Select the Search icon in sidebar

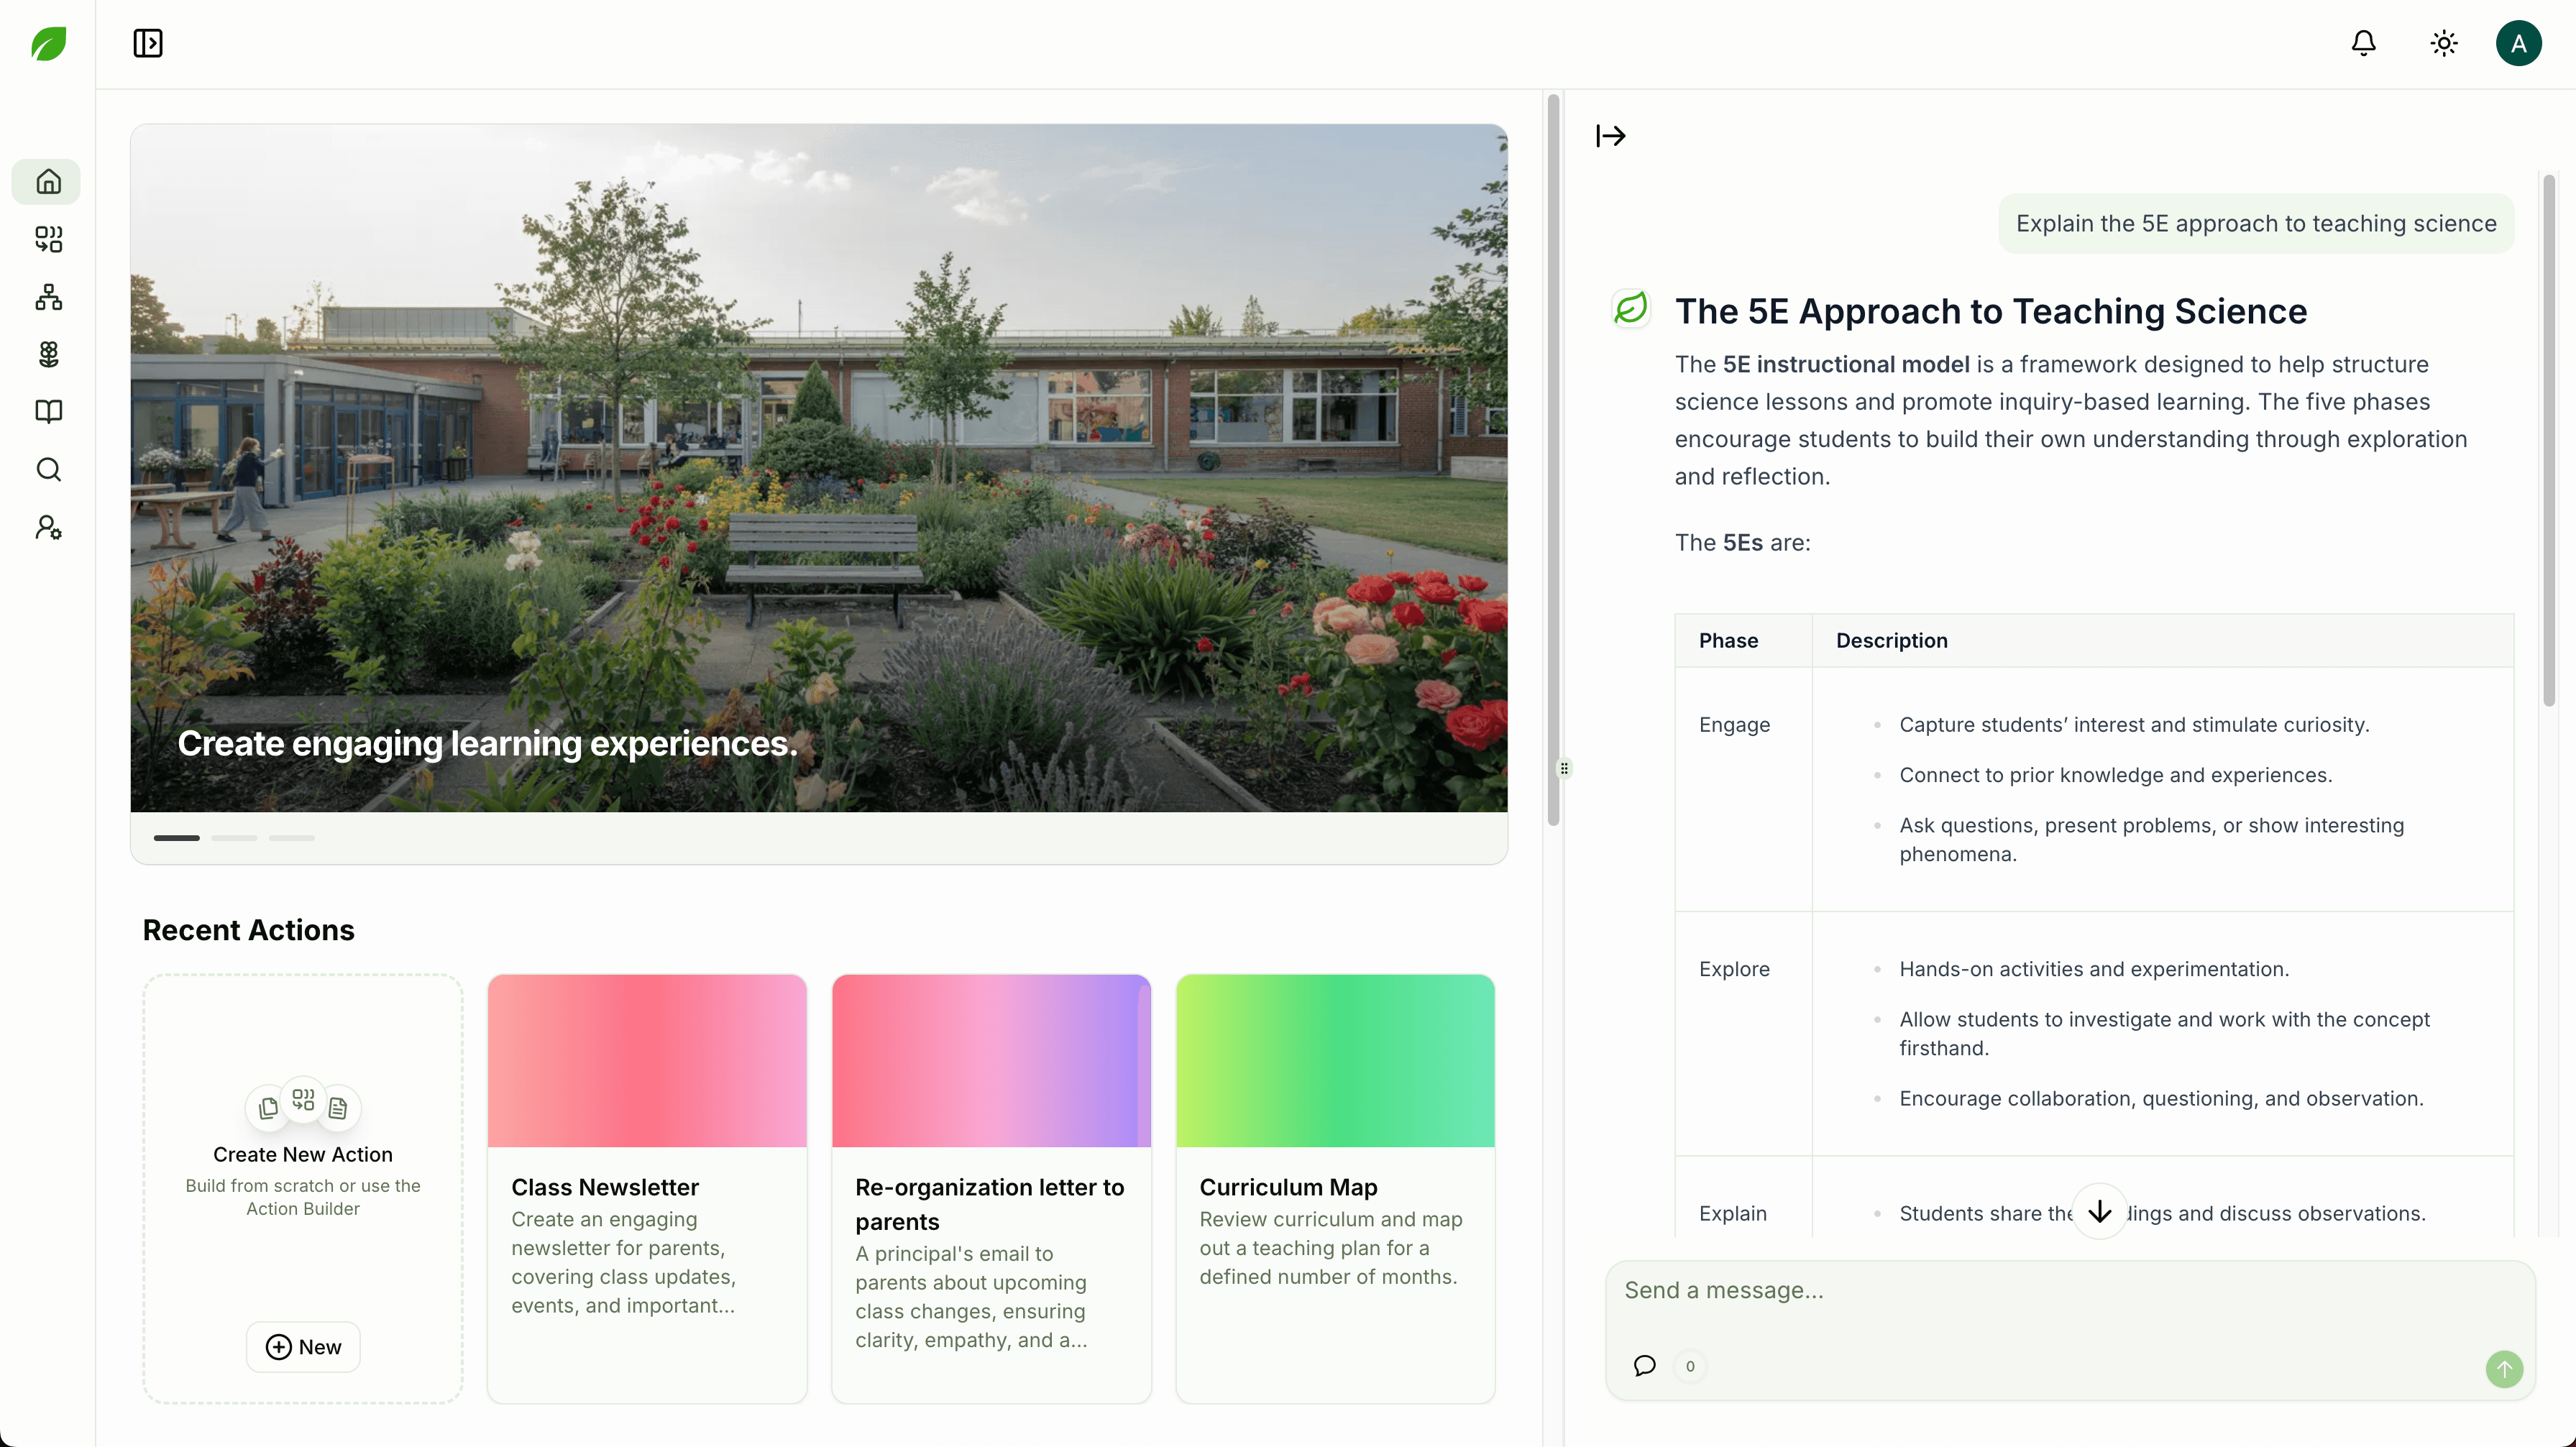click(x=47, y=469)
